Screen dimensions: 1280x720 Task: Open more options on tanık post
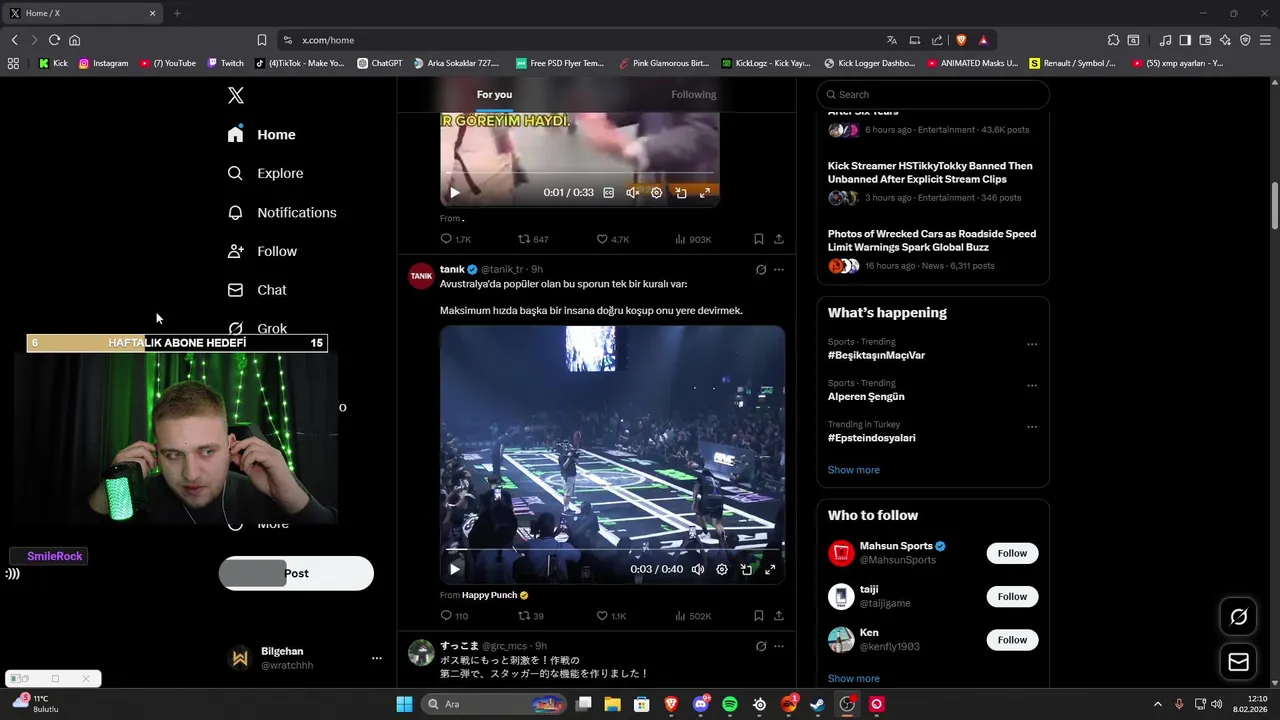779,270
